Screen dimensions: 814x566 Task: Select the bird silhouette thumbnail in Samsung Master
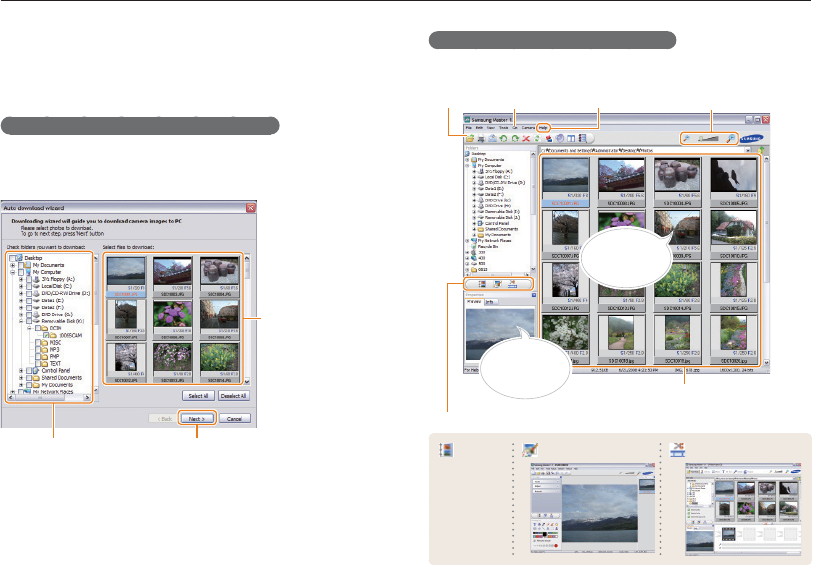coord(734,181)
